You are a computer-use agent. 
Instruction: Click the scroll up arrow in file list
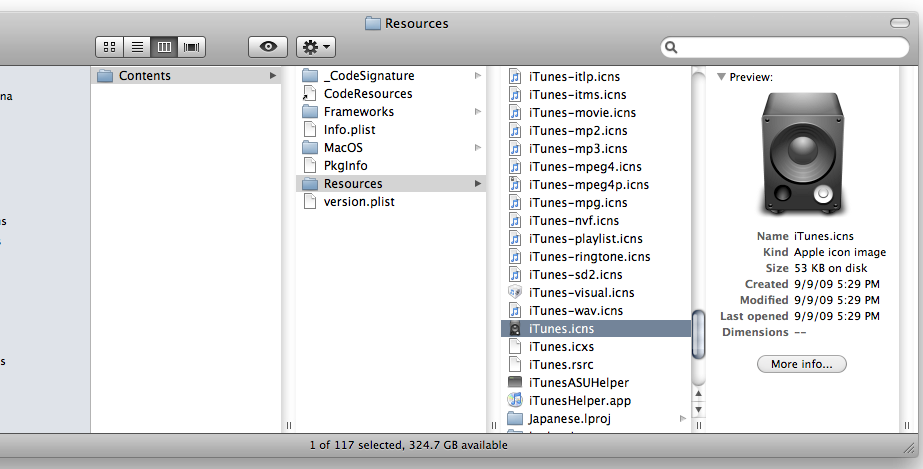coord(698,394)
